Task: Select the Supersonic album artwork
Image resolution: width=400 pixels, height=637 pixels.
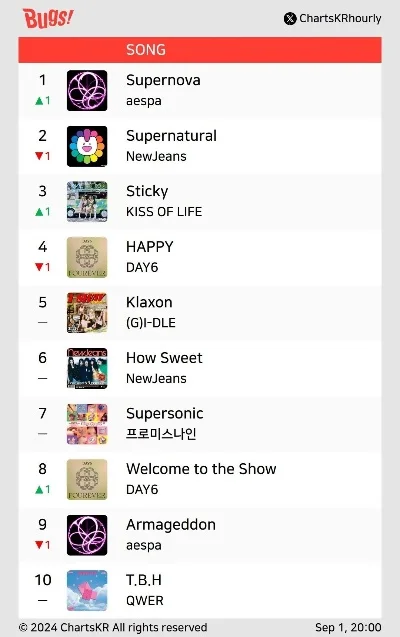Action: (87, 424)
